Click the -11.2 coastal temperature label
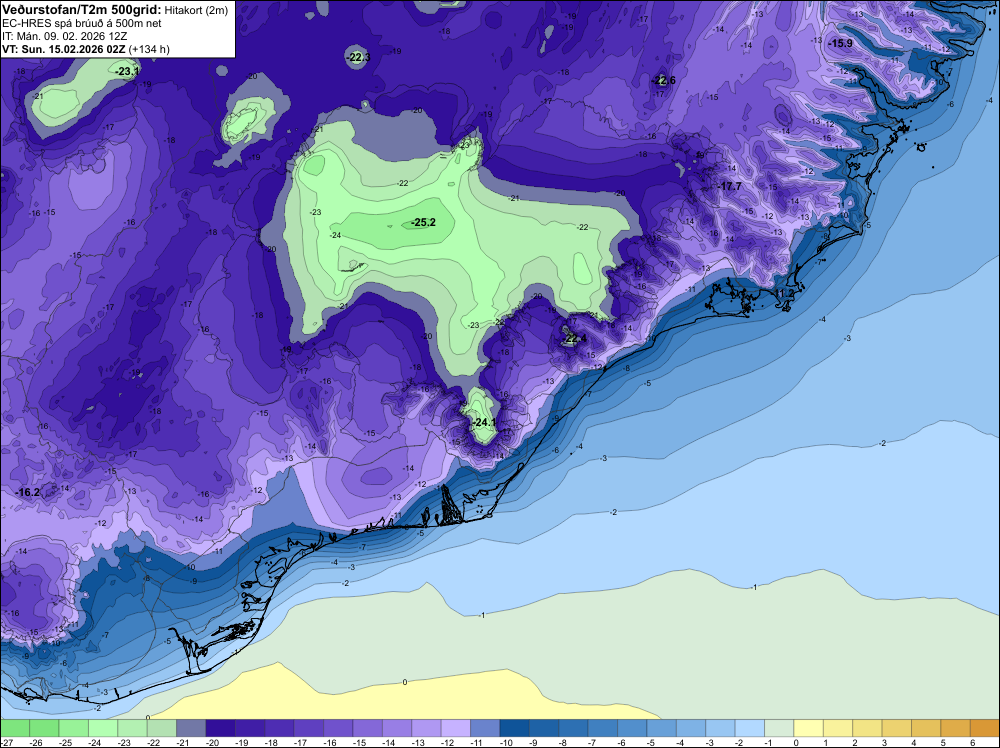The height and width of the screenshot is (748, 1000). 783,293
